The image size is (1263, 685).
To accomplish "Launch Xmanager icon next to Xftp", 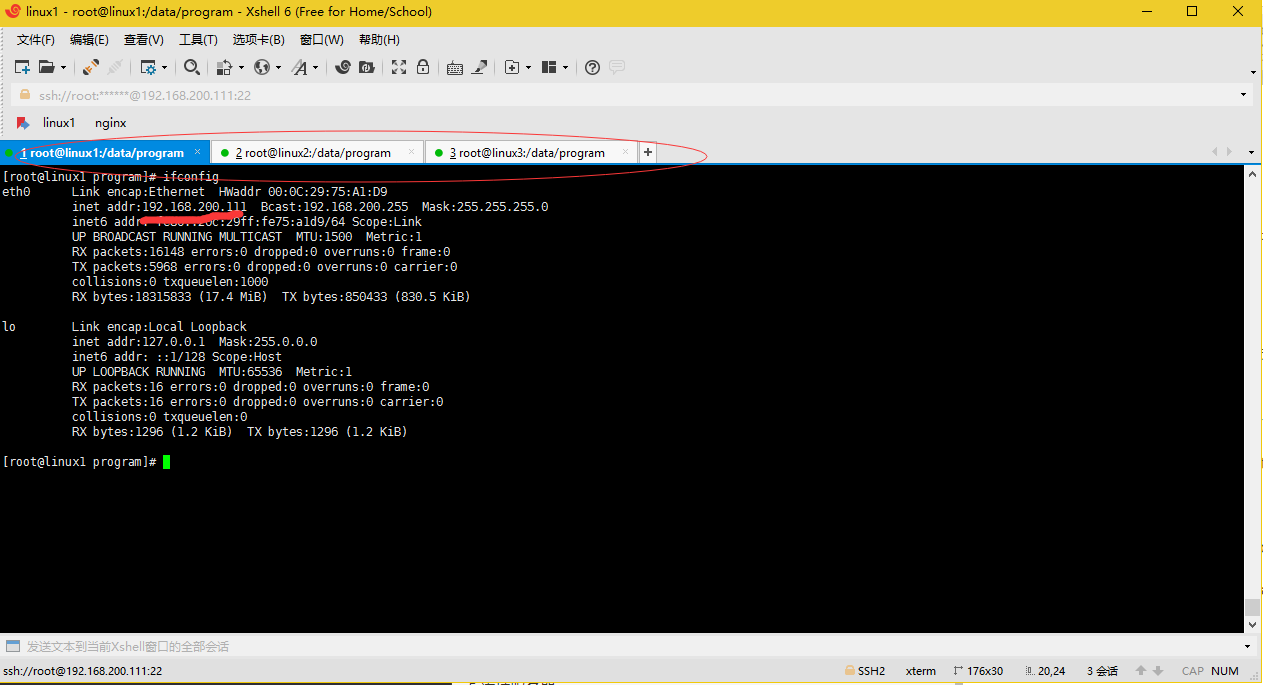I will pyautogui.click(x=367, y=67).
